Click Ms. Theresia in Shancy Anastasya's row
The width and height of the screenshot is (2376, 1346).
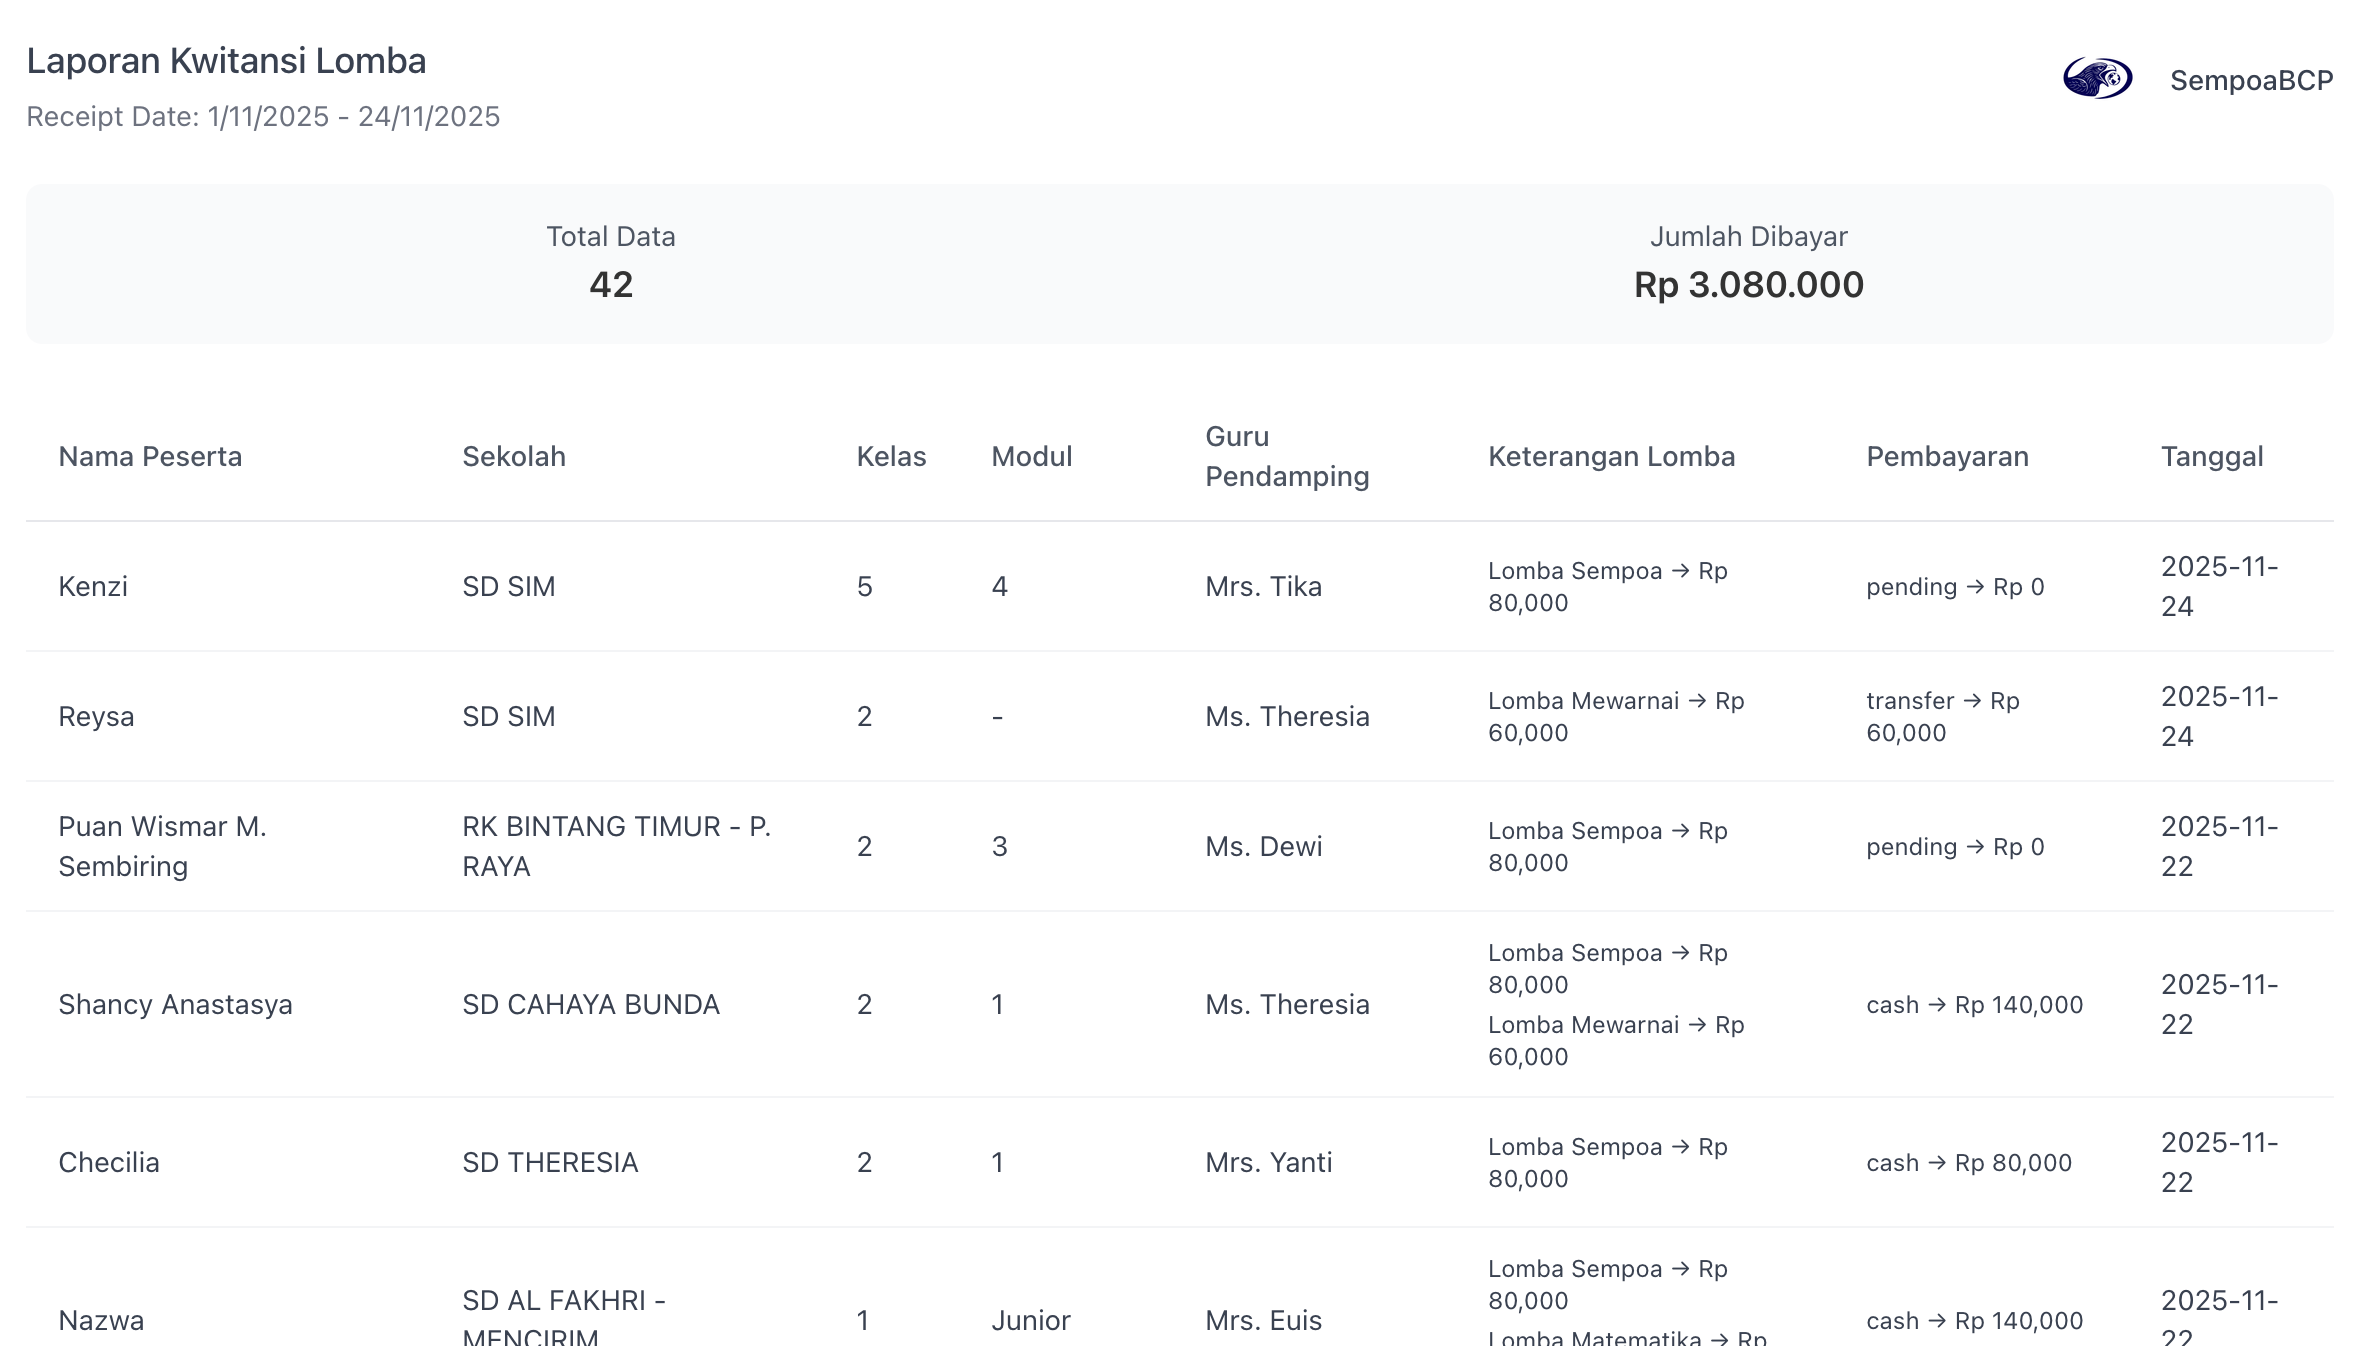coord(1287,1004)
